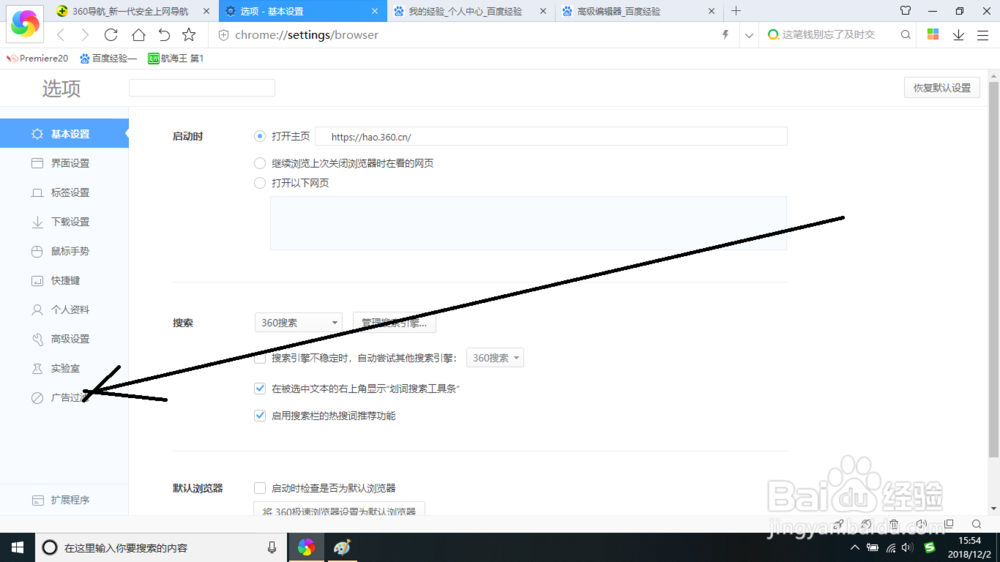Image resolution: width=1000 pixels, height=562 pixels.
Task: Toggle 搜索引擎不稳定时 auto-try checkbox
Action: pos(260,359)
